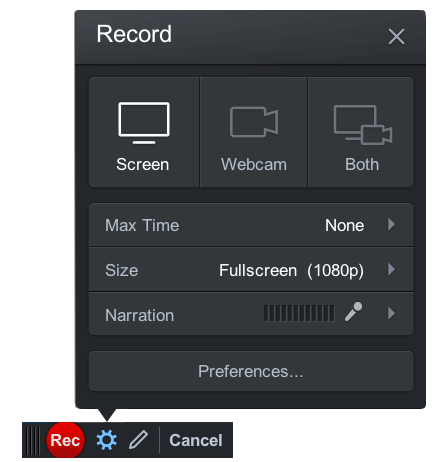Choose Both recording mode label
The height and width of the screenshot is (462, 439).
point(362,164)
